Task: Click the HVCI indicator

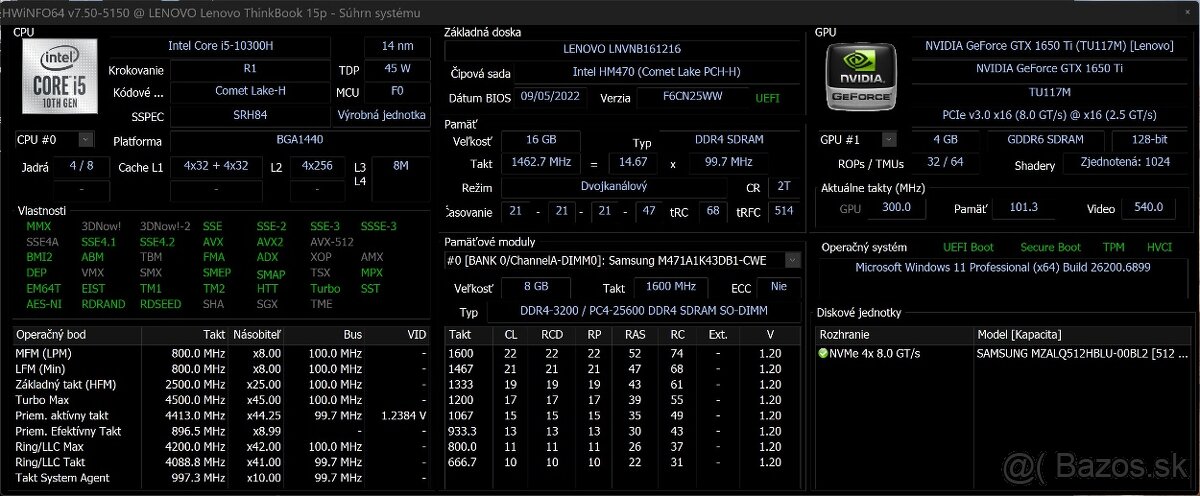Action: pyautogui.click(x=1159, y=247)
